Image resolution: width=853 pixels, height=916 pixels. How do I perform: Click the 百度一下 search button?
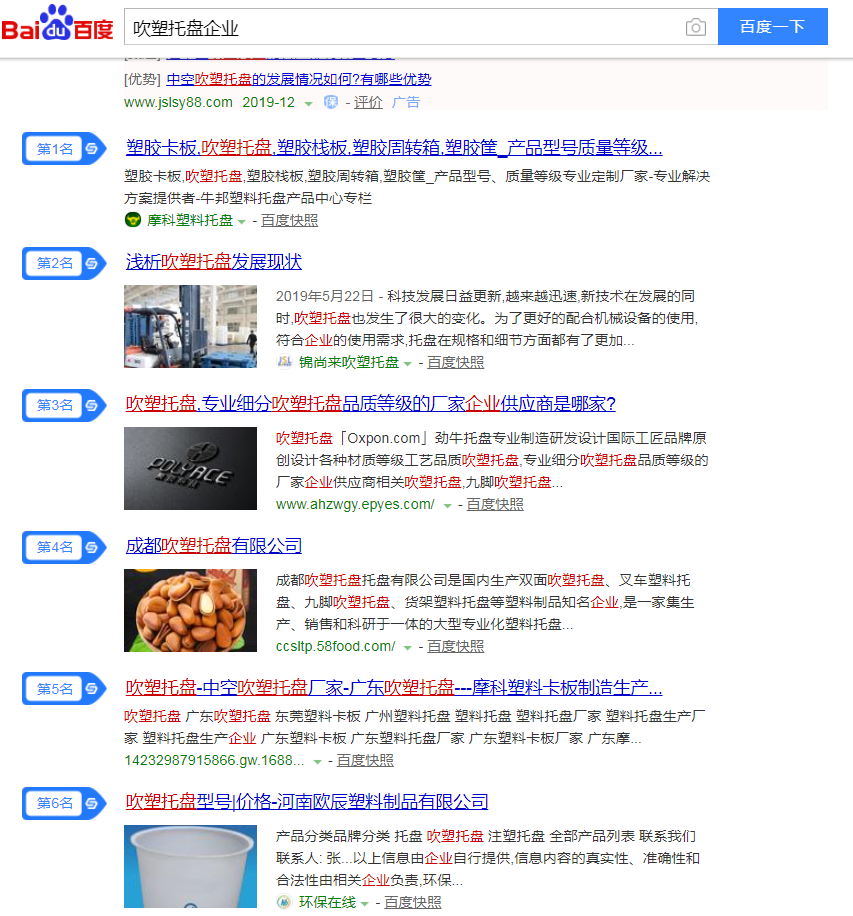coord(772,26)
